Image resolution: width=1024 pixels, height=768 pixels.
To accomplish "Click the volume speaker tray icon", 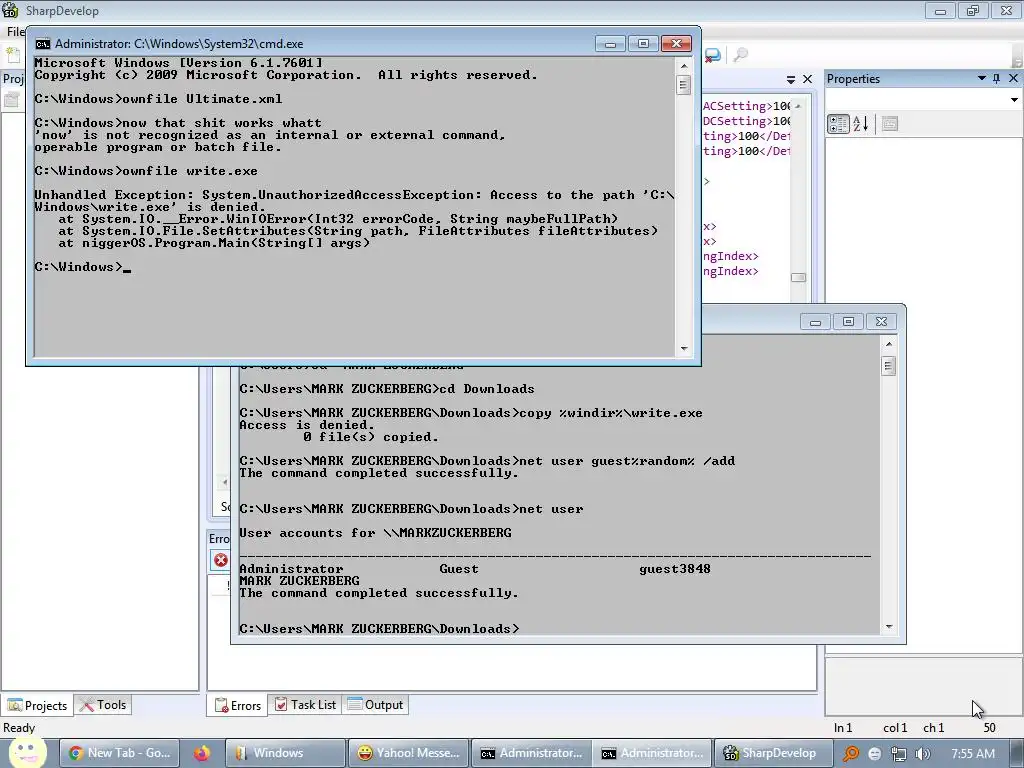I will [923, 754].
